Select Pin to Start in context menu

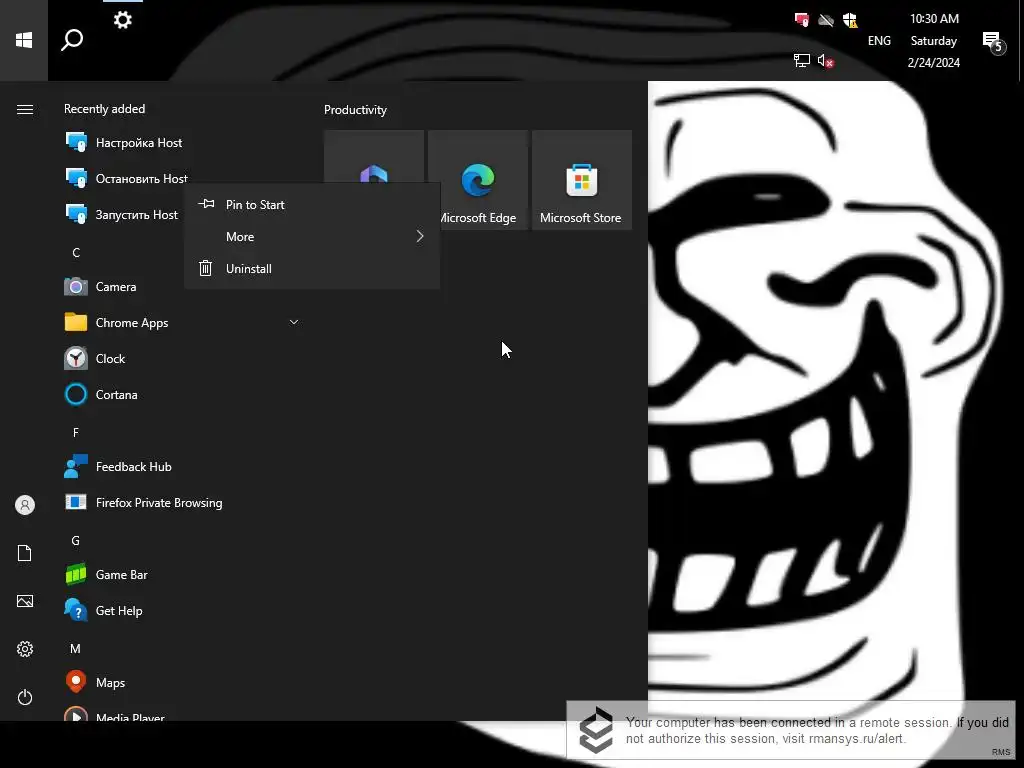(312, 204)
